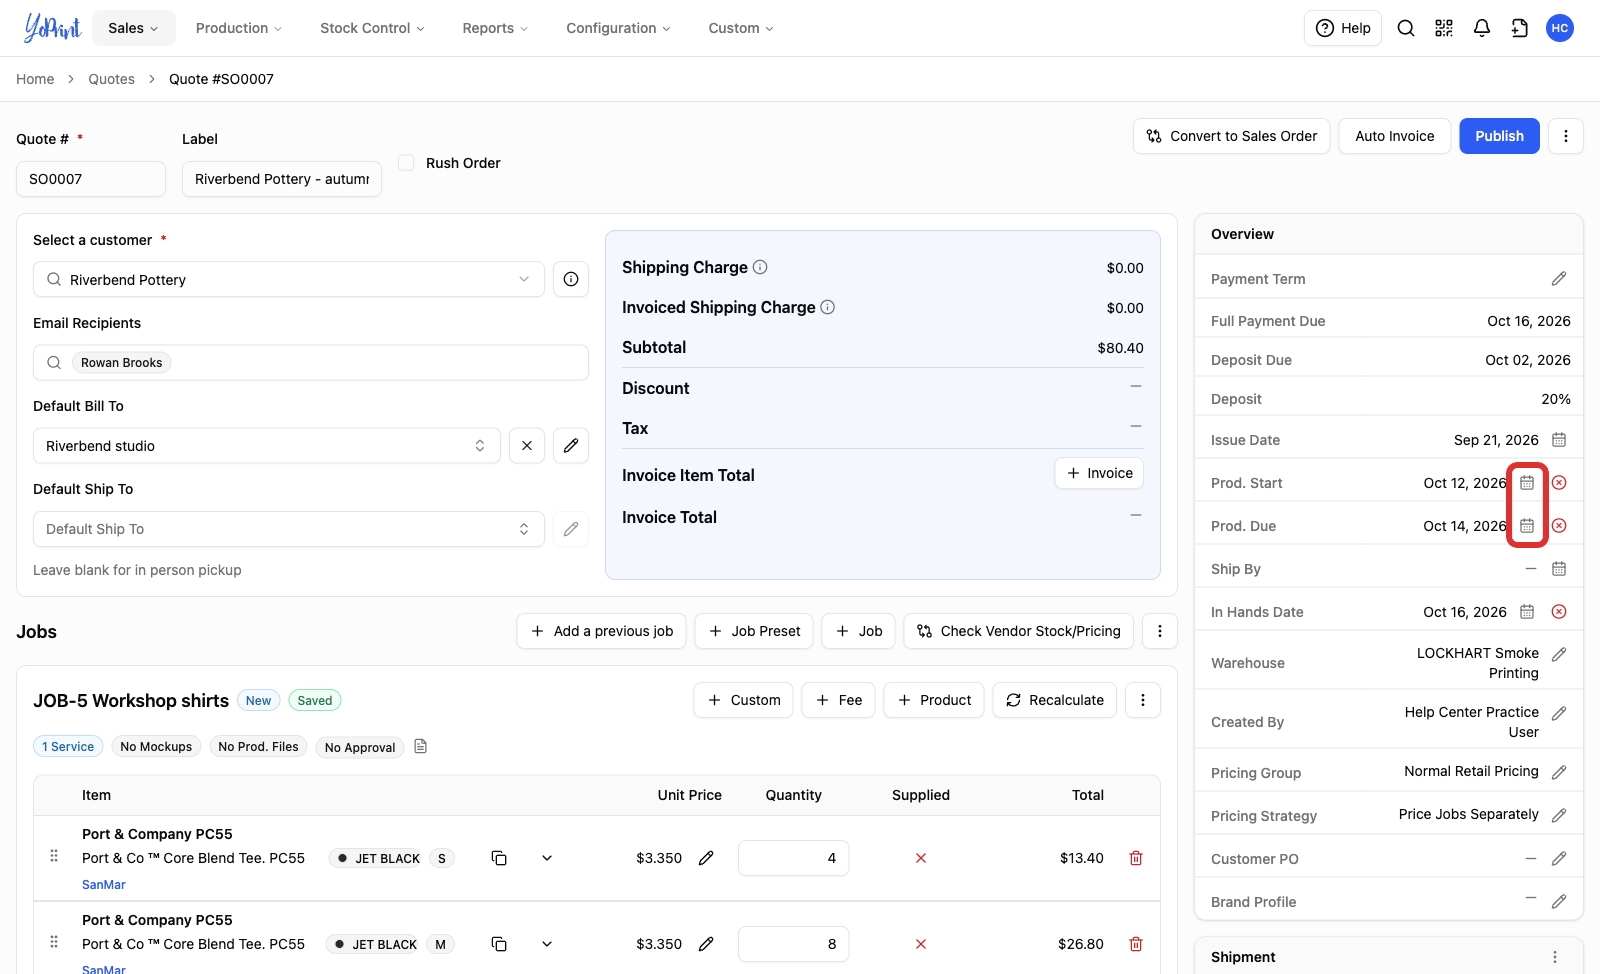Delete the size S line item
The height and width of the screenshot is (974, 1600).
point(1136,858)
